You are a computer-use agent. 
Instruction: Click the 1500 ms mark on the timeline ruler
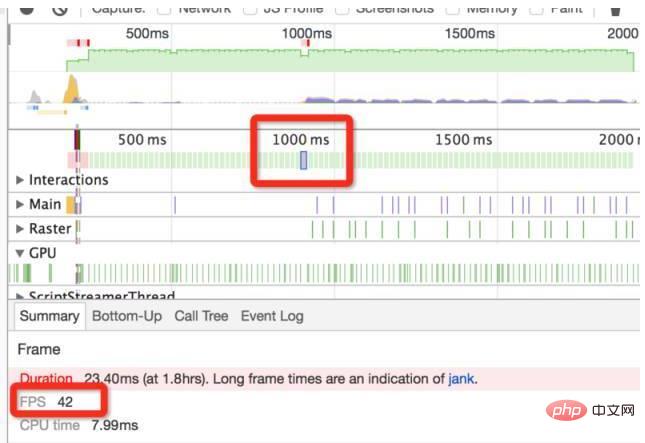click(464, 140)
